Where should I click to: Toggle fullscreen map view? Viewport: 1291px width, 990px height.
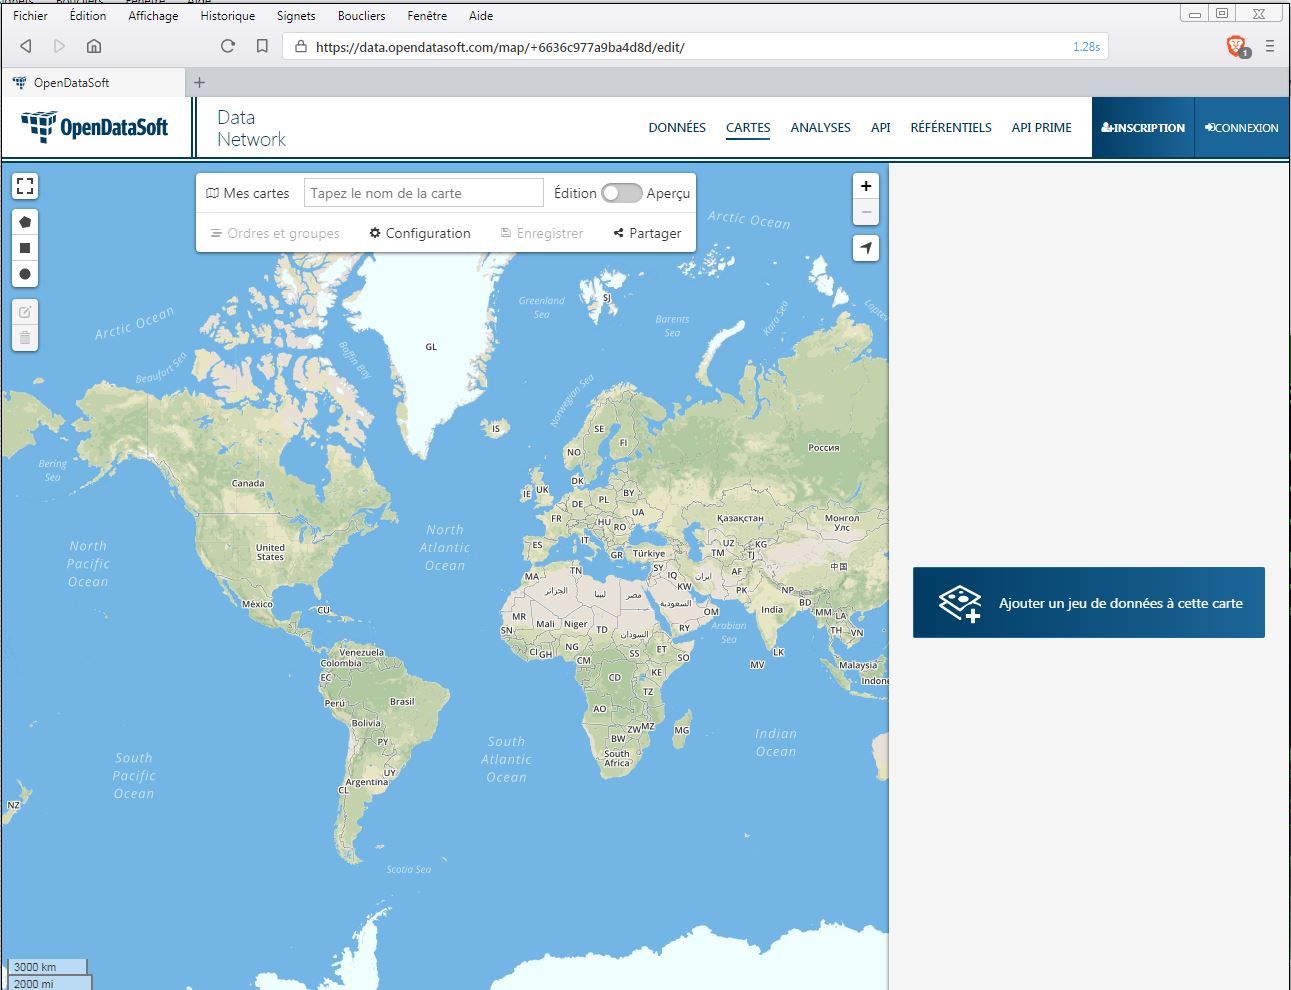(25, 186)
